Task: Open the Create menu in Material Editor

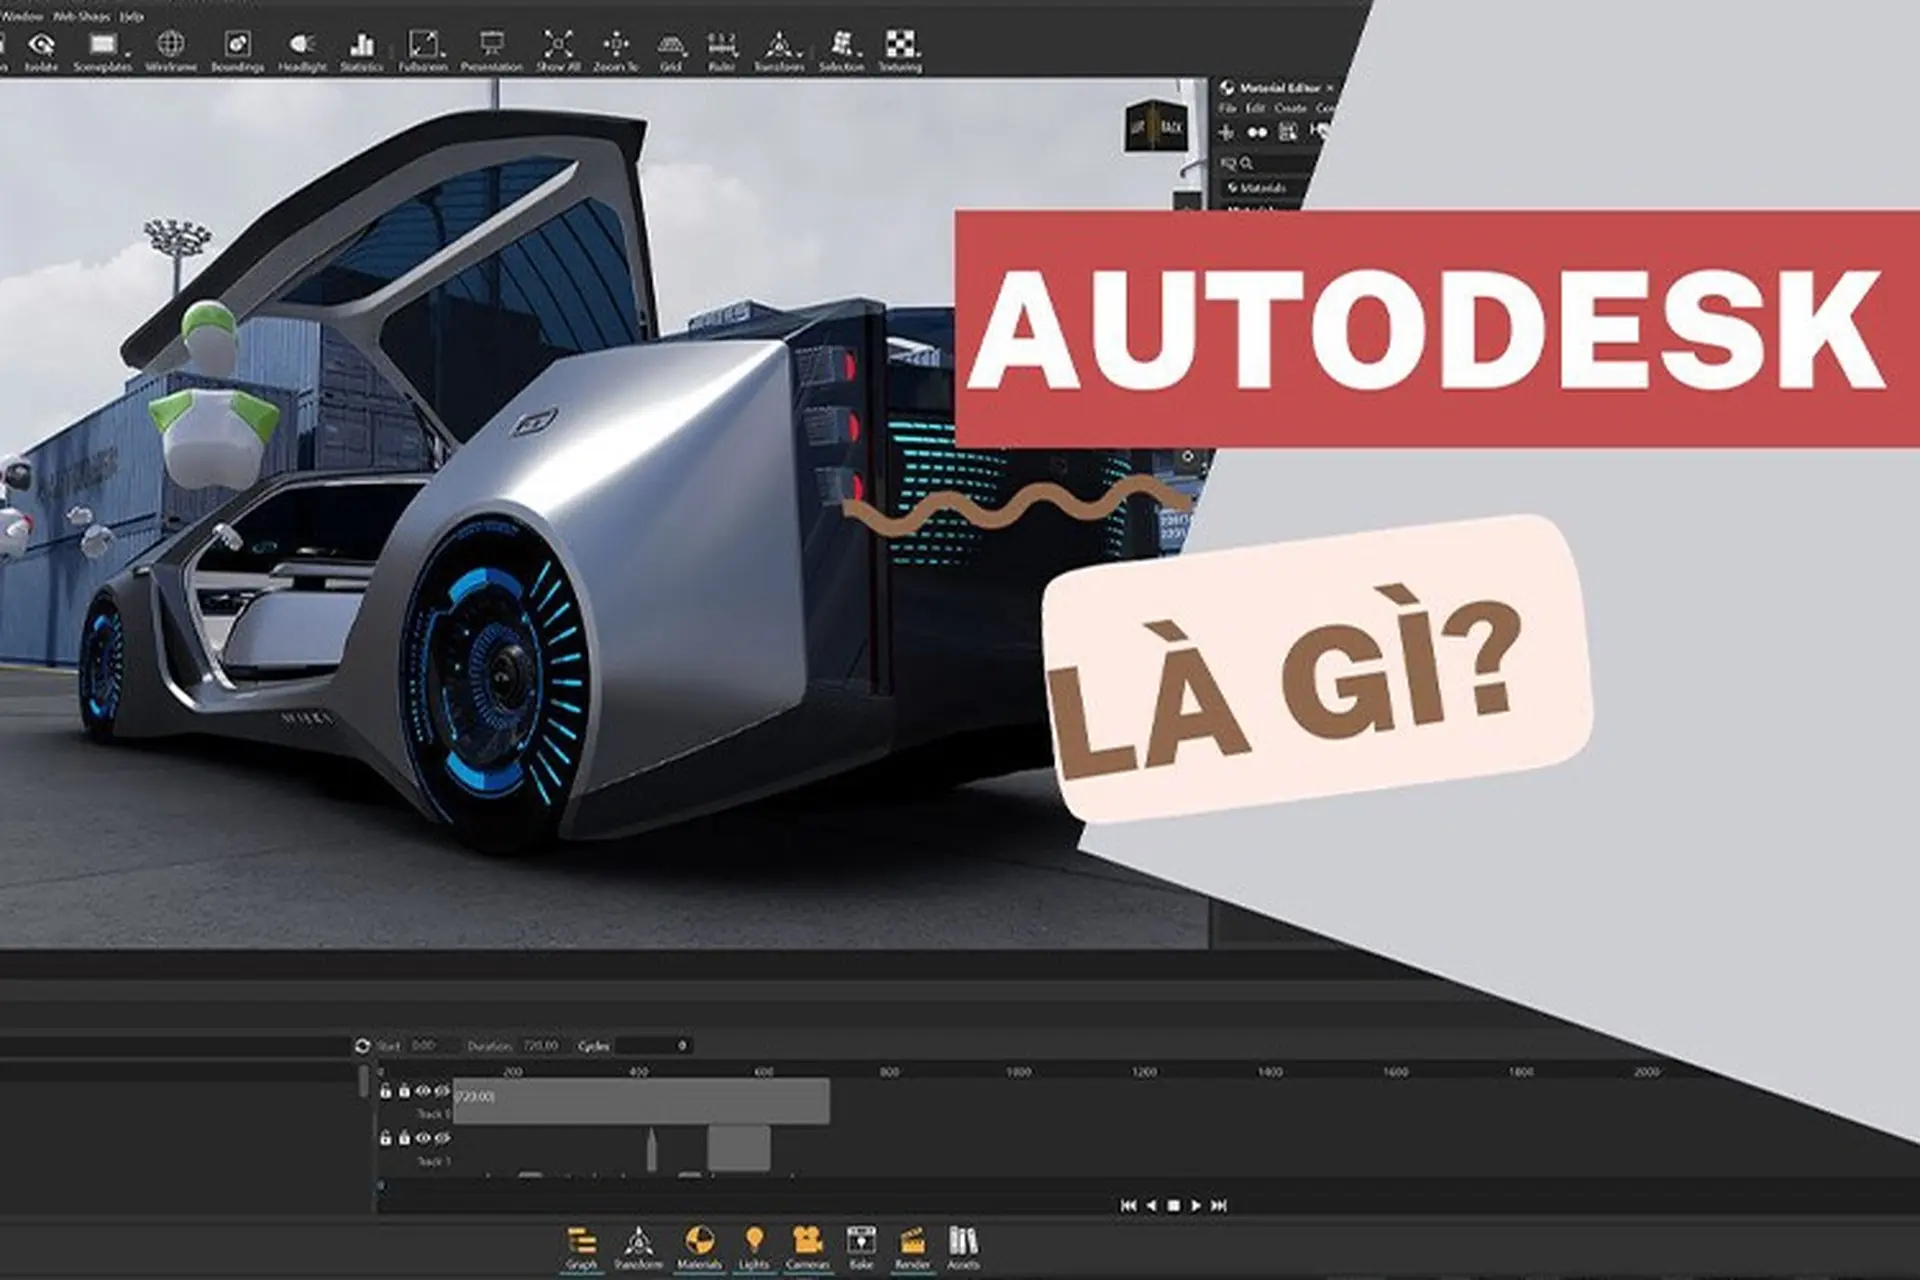Action: coord(1291,108)
